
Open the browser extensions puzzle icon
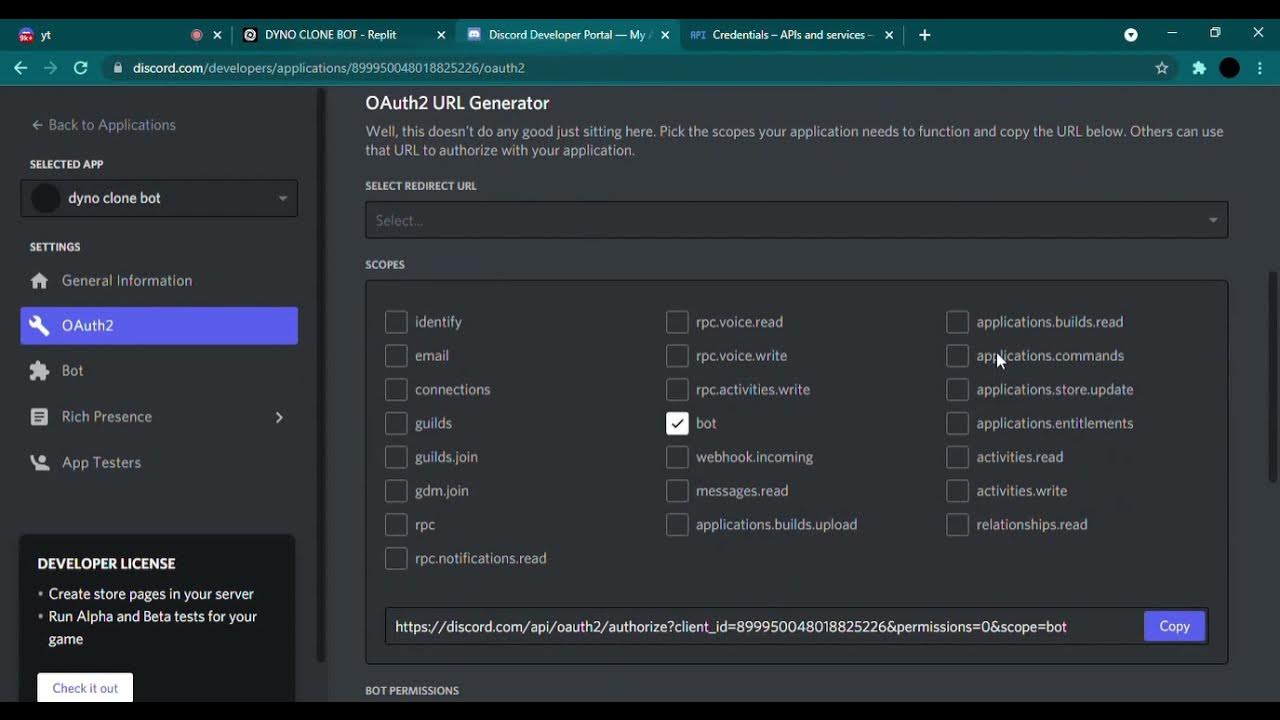tap(1199, 68)
